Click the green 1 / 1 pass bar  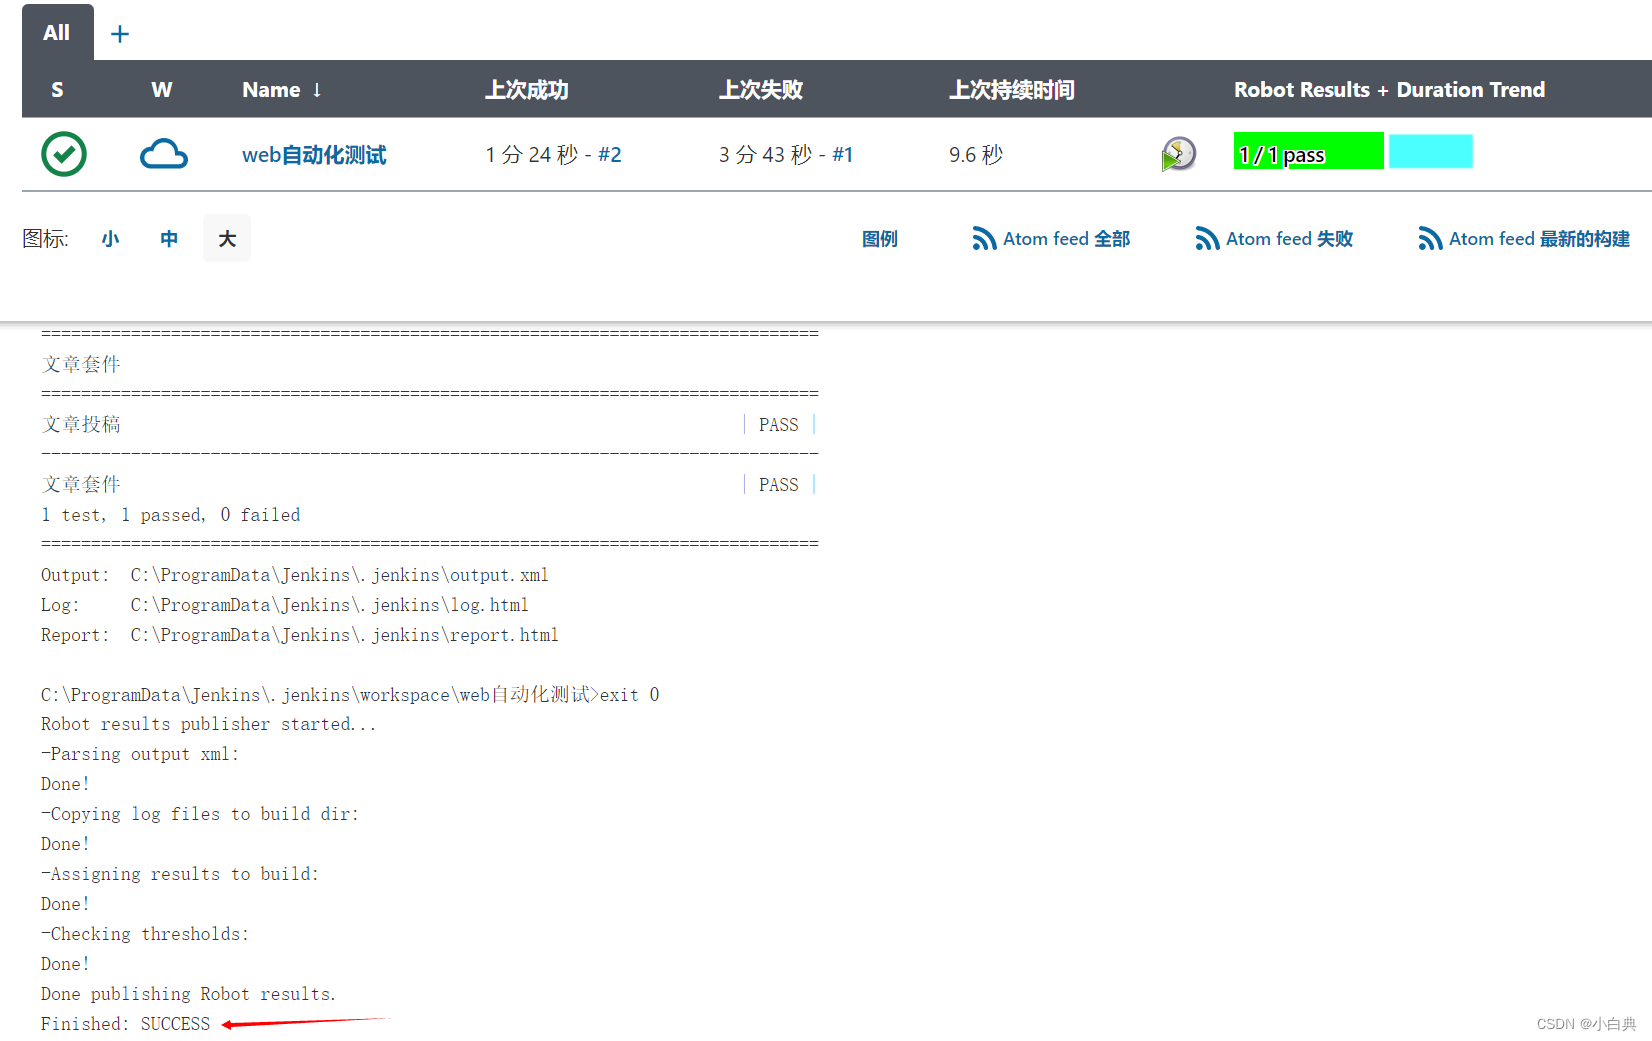[1309, 151]
